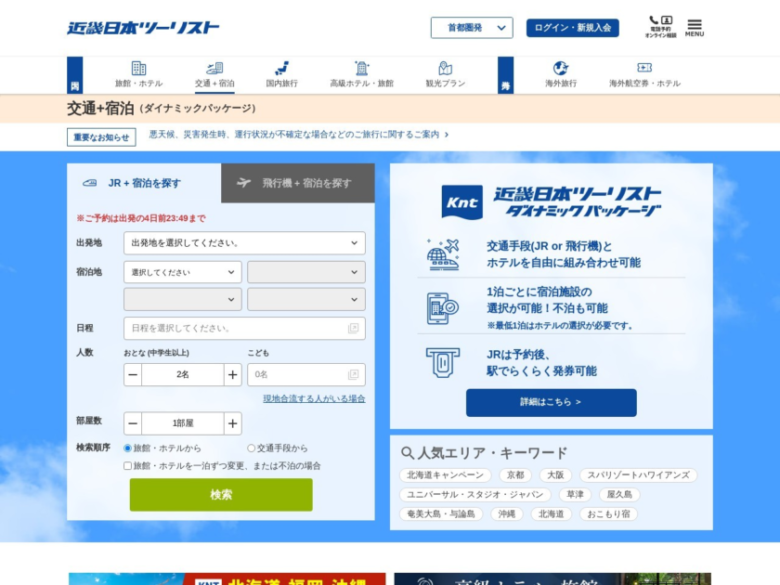This screenshot has width=780, height=585.
Task: Click the globe, plane and train transport icon
Action: point(443,254)
